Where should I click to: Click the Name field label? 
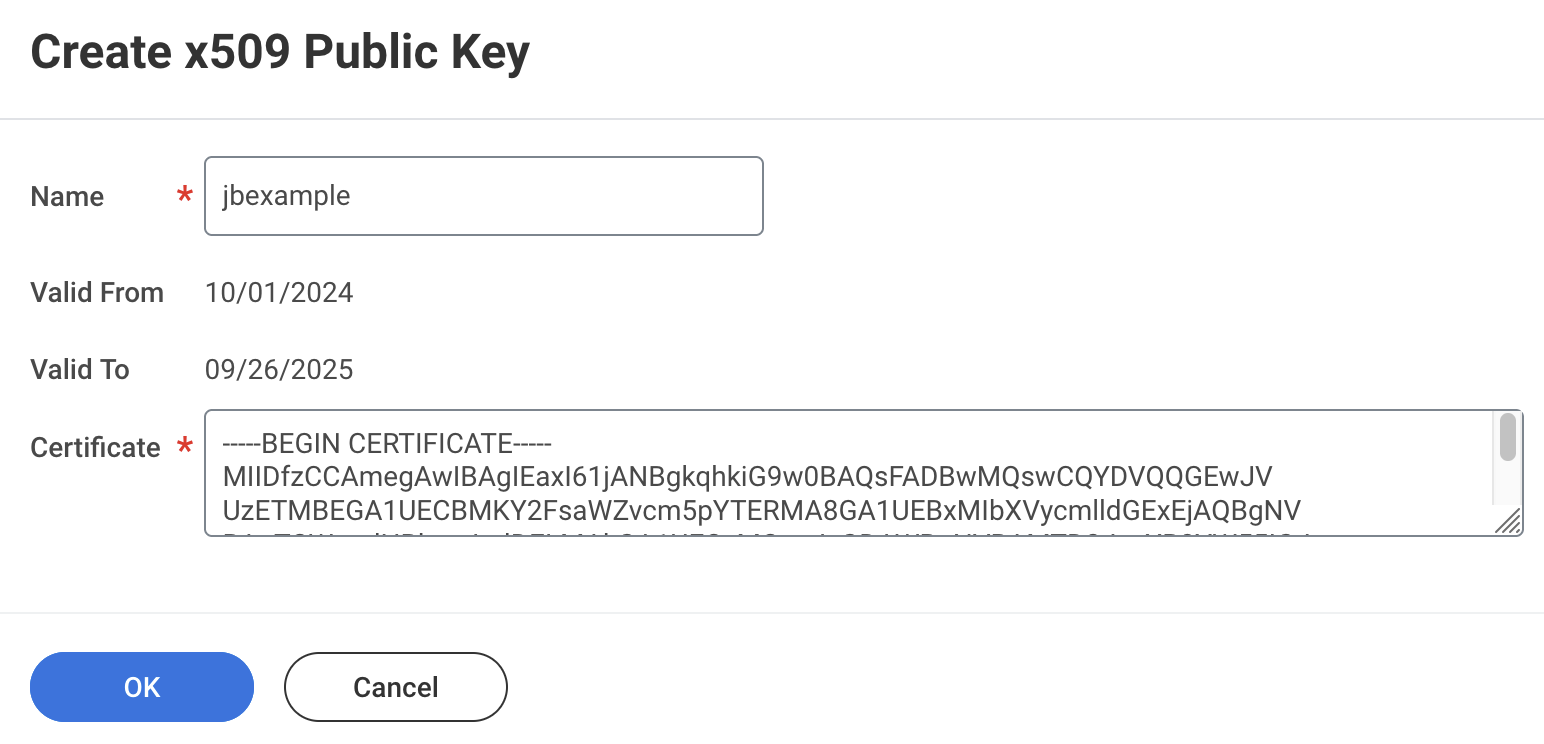pos(66,196)
